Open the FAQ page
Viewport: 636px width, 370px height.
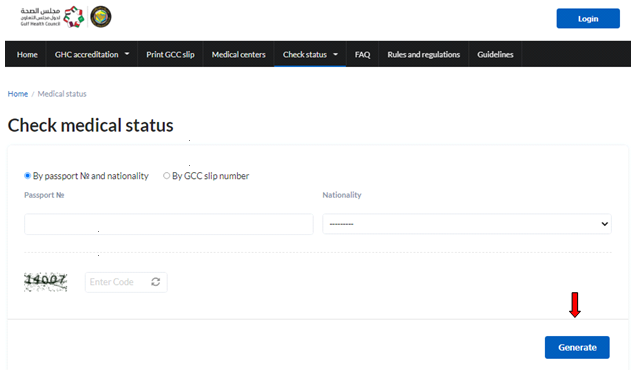coord(362,54)
